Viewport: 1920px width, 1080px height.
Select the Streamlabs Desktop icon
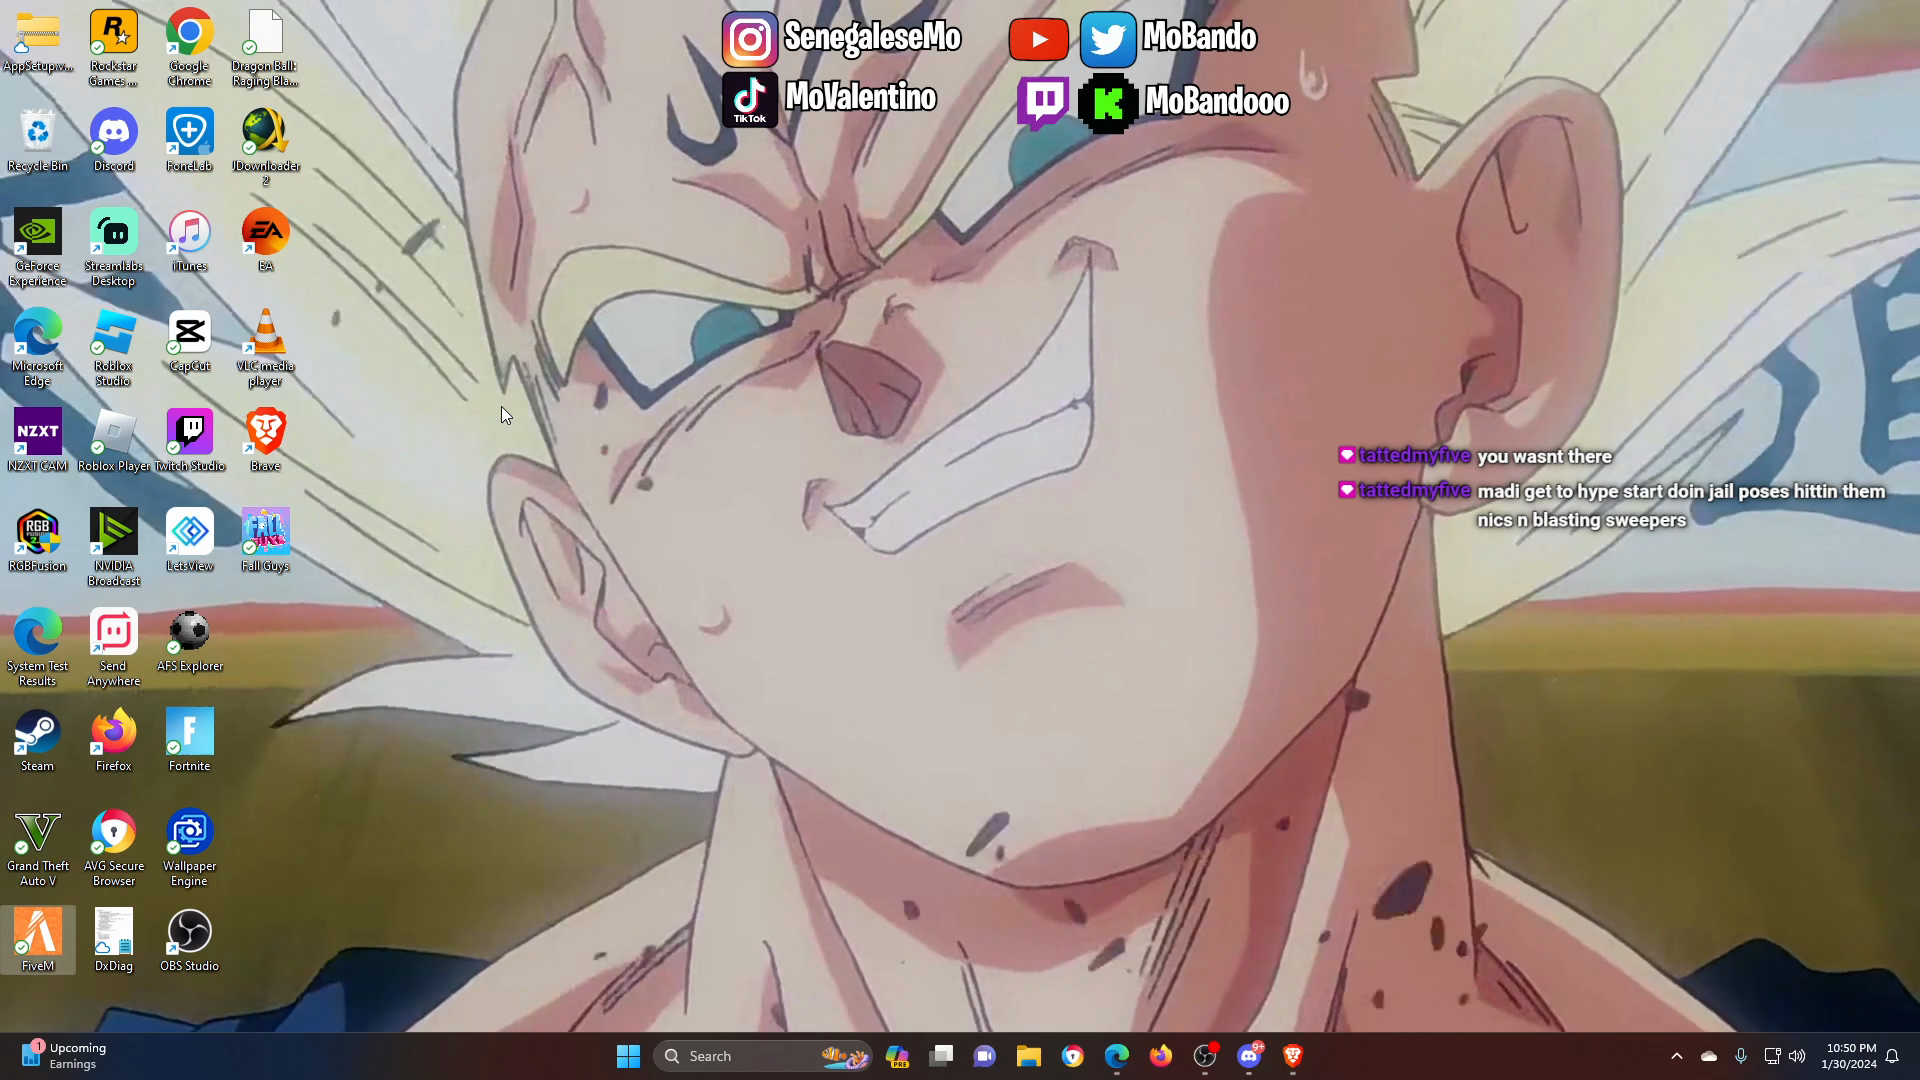click(x=113, y=247)
